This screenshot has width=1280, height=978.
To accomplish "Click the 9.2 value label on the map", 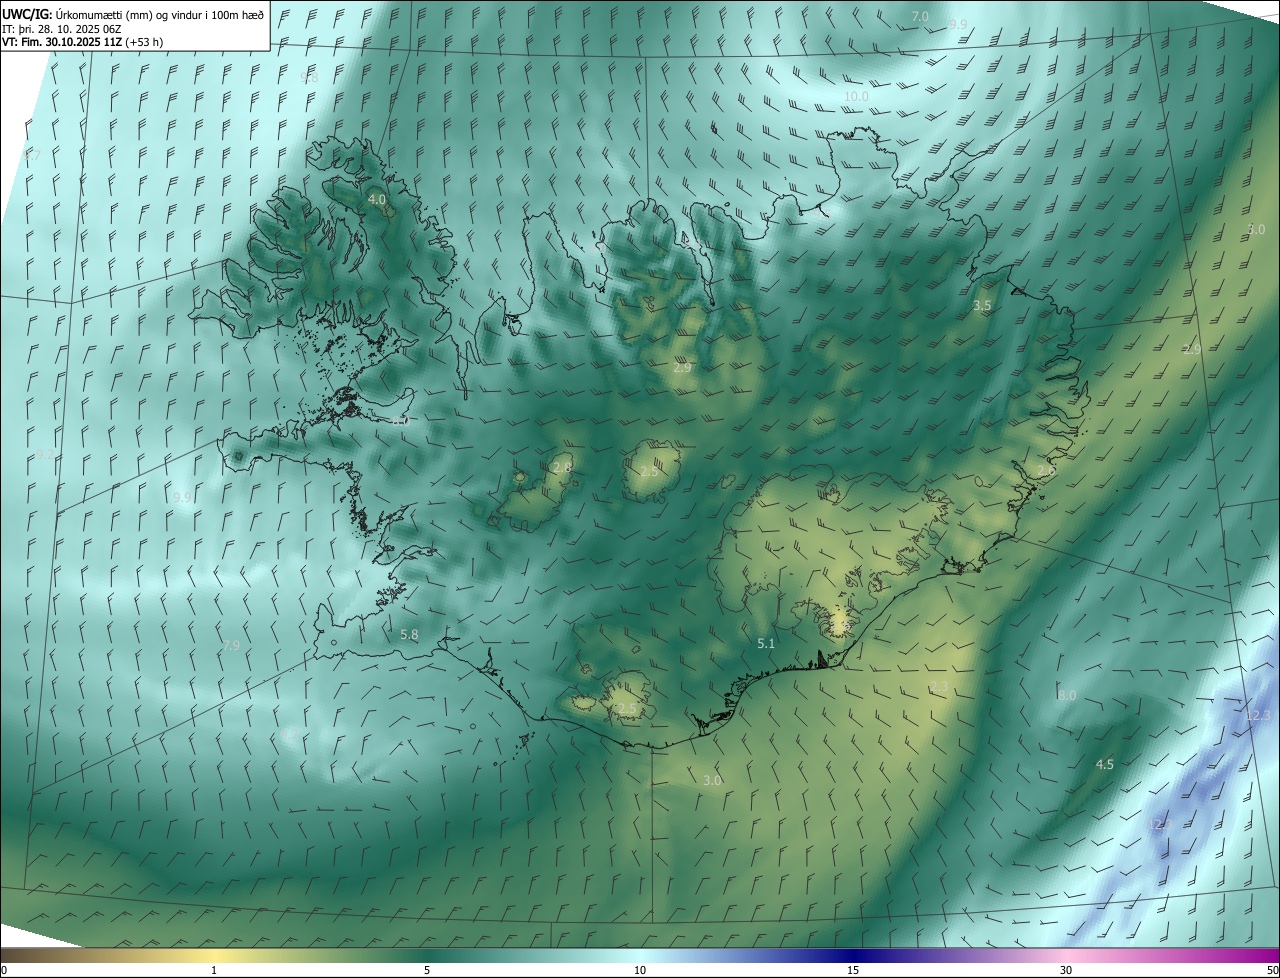I will [47, 454].
